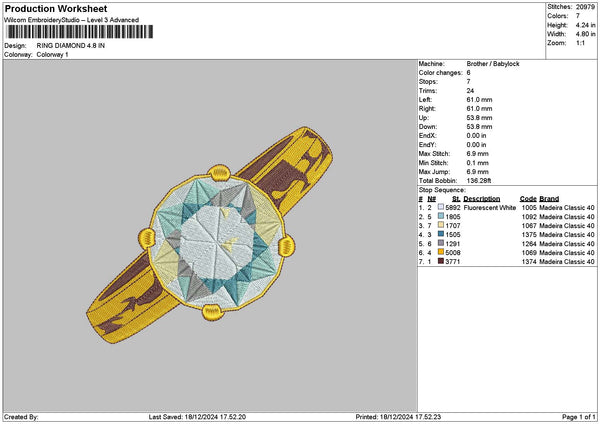
Task: Click the Total Bobbin value '136.28ft'
Action: 479,181
